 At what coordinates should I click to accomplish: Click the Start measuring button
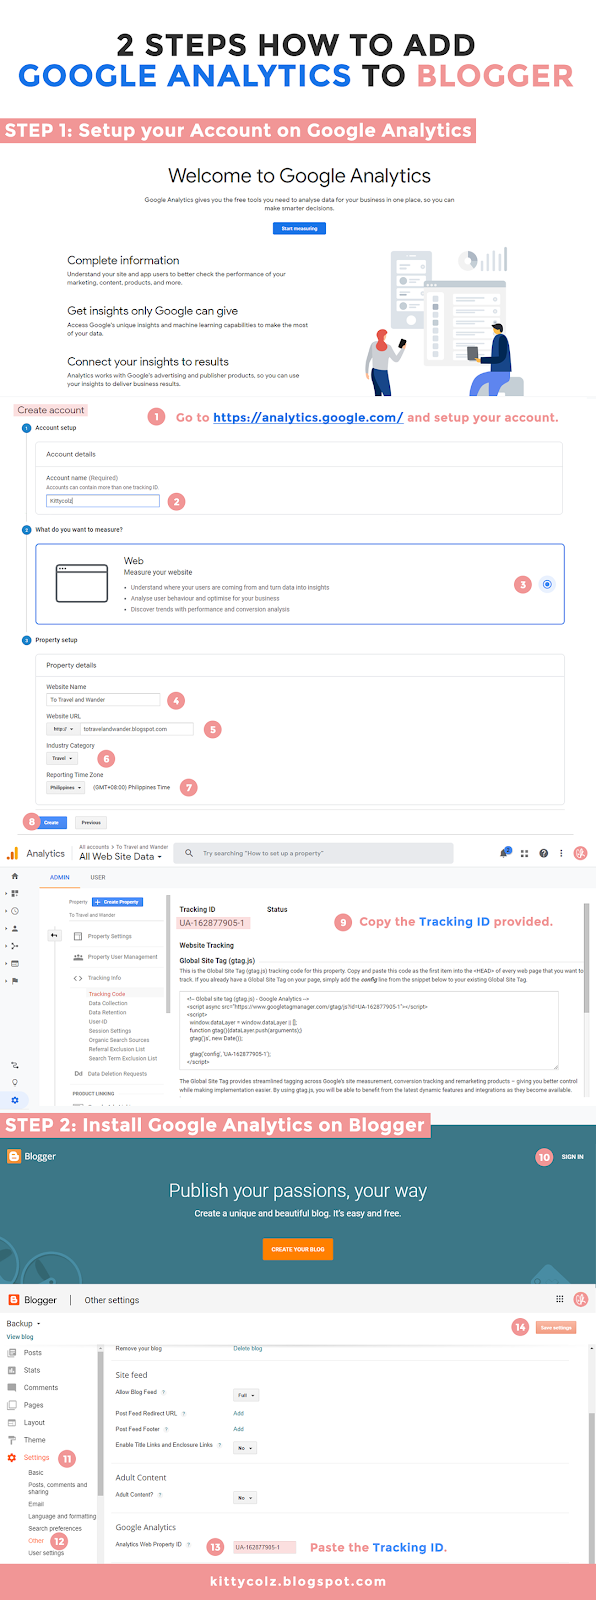tap(299, 228)
